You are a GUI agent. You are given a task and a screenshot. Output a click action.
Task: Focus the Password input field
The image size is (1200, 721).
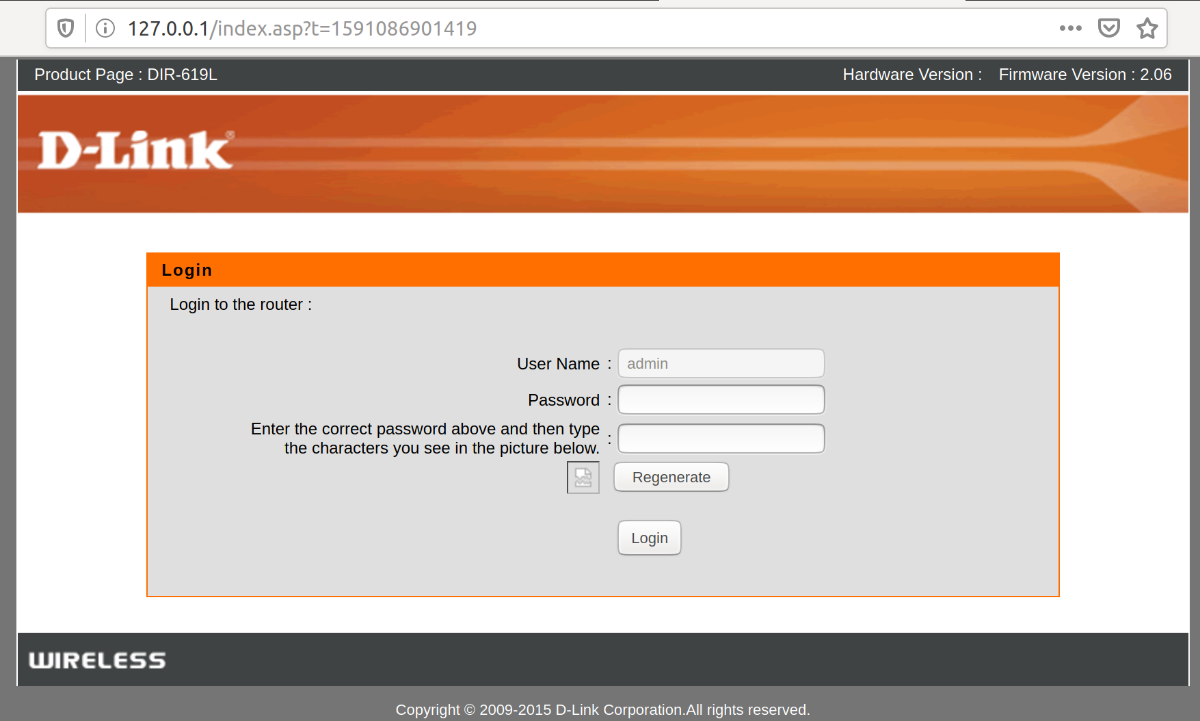tap(721, 400)
